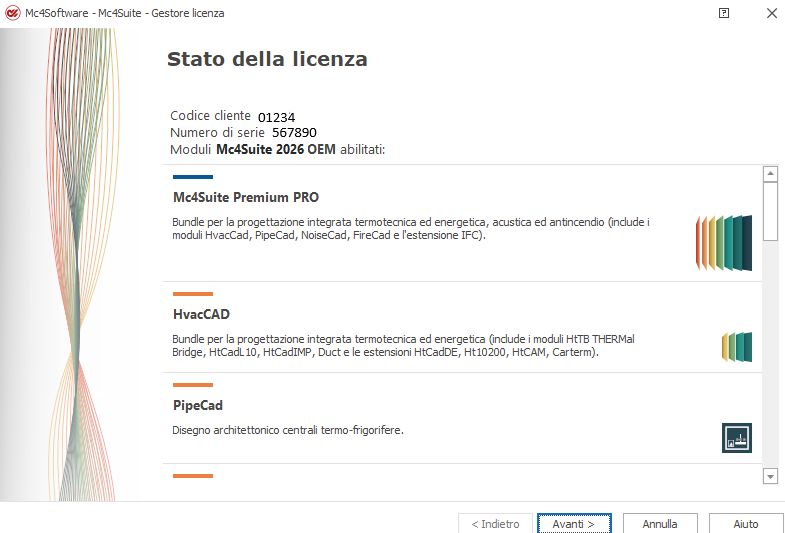Screen dimensions: 785x533
Task: Close the Gestore licenza window
Action: tap(771, 13)
